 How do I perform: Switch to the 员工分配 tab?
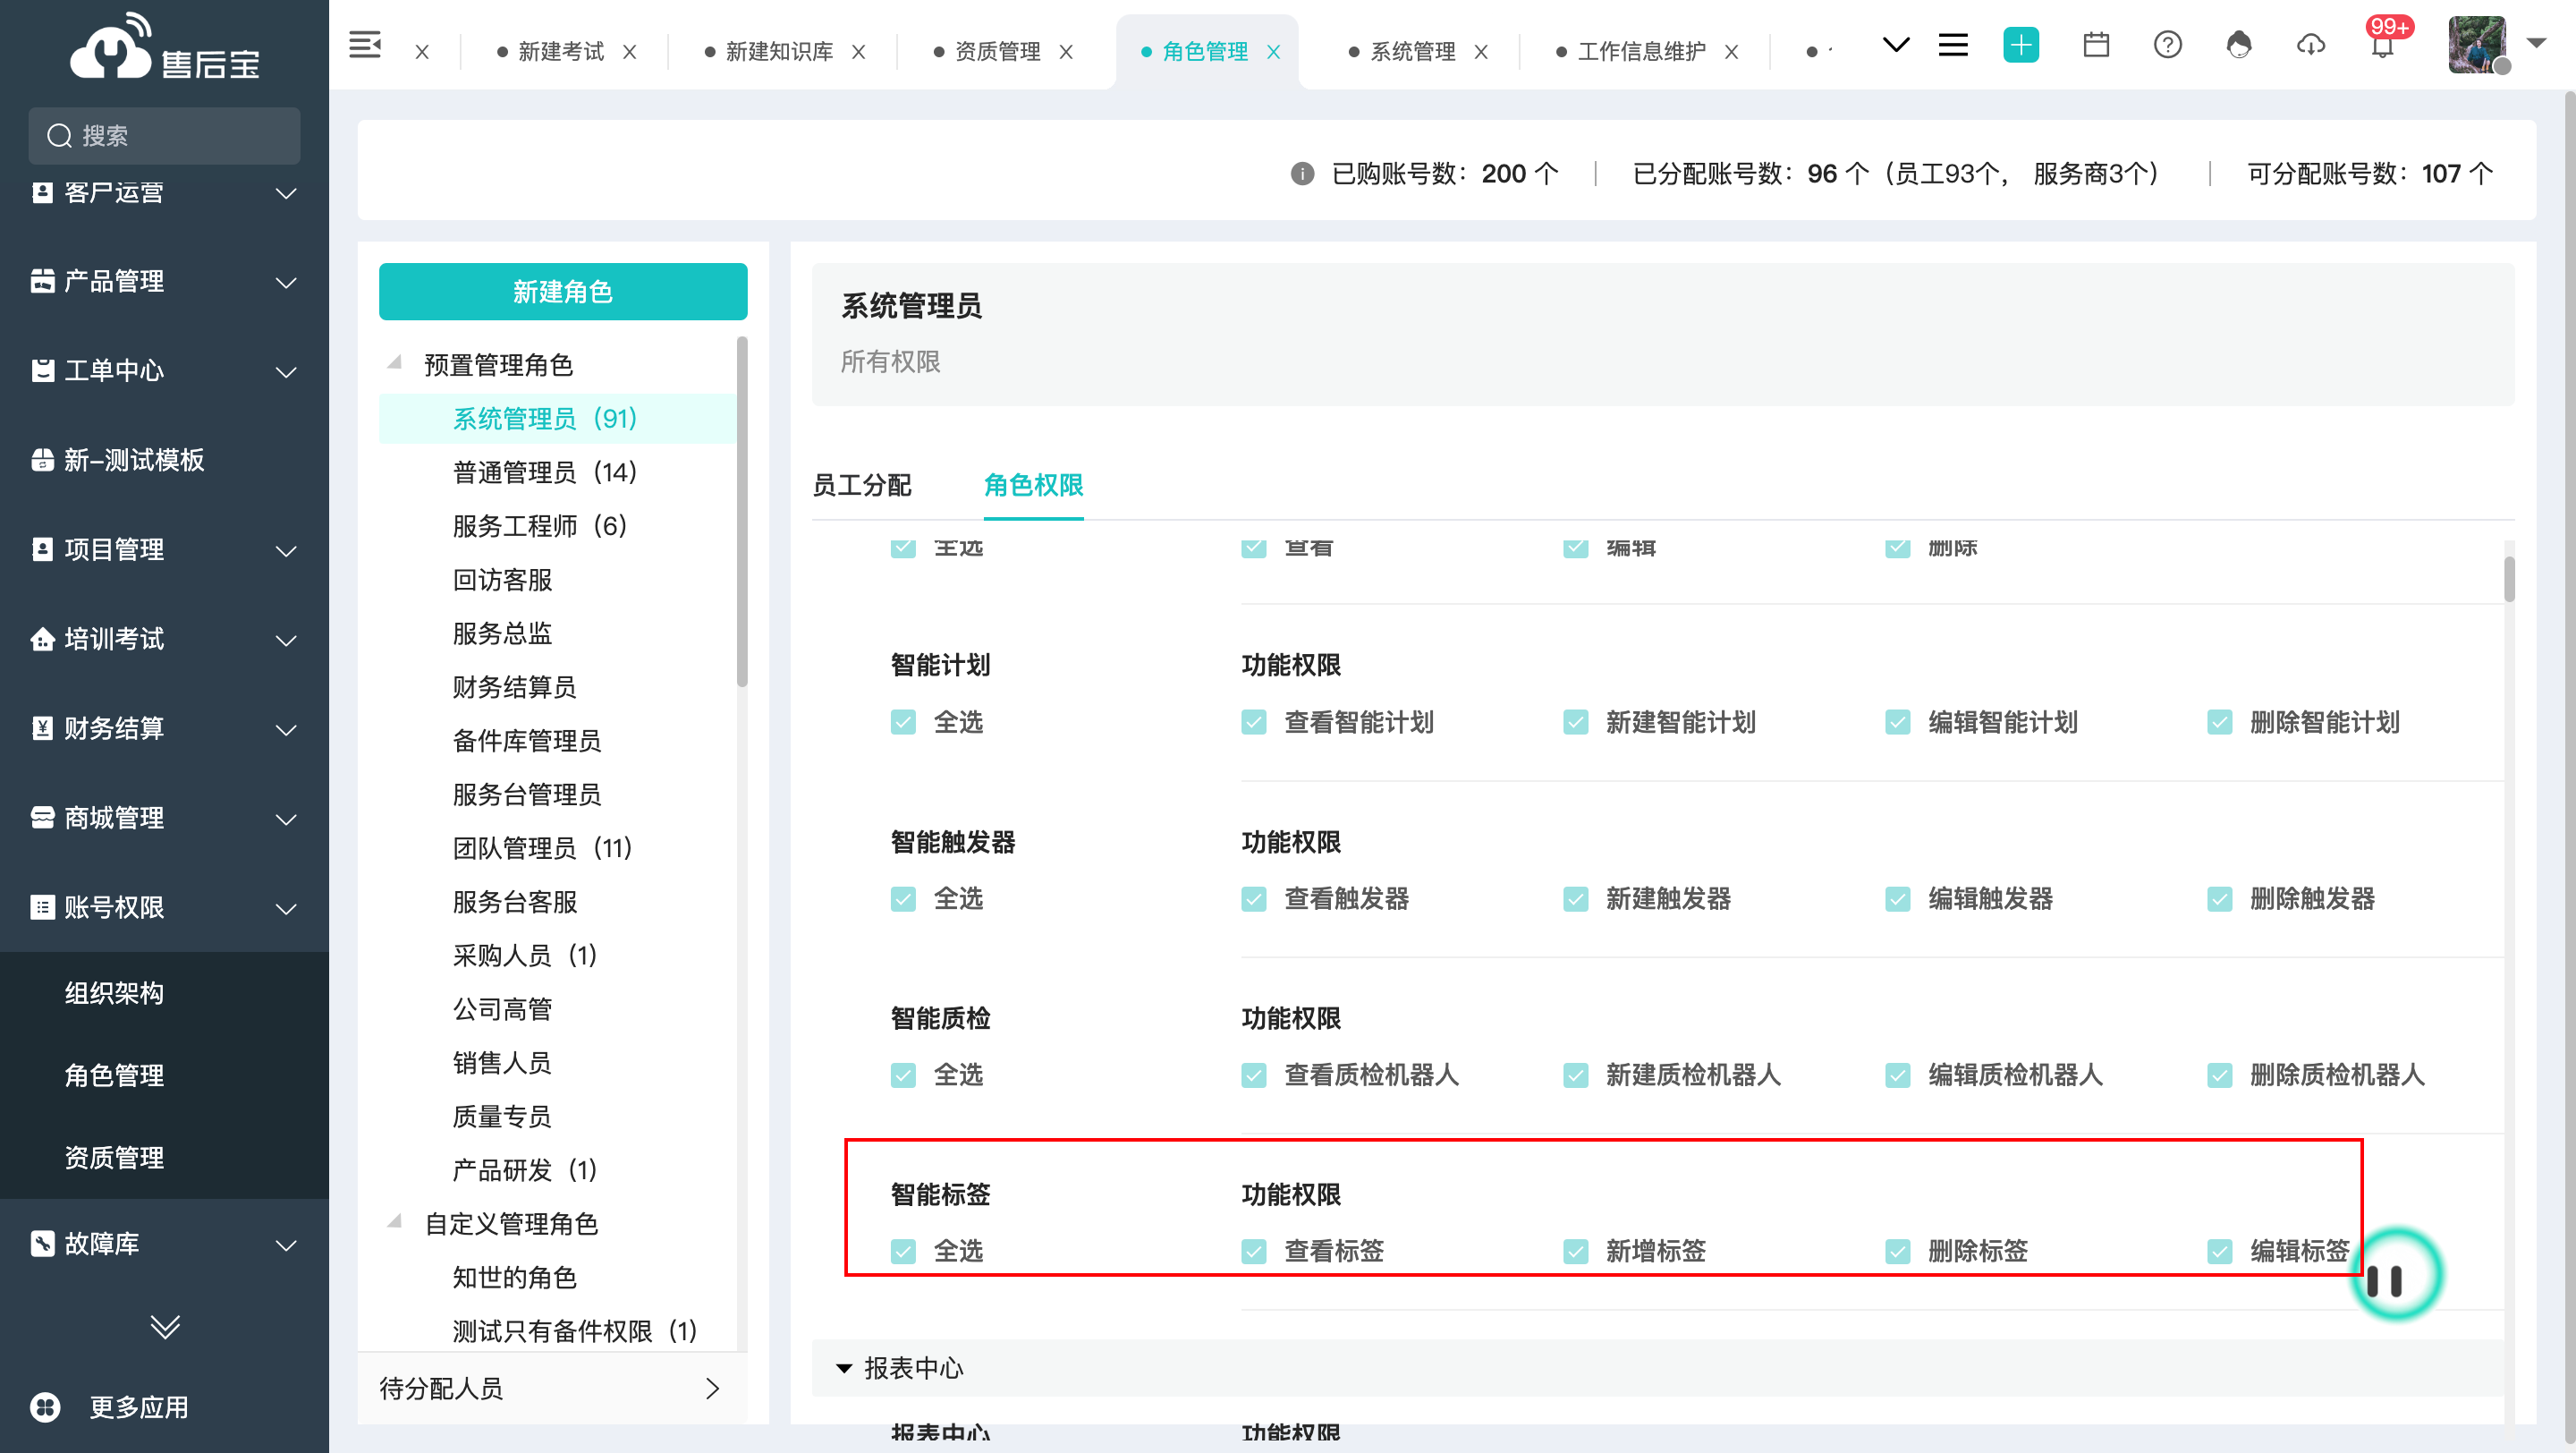861,485
